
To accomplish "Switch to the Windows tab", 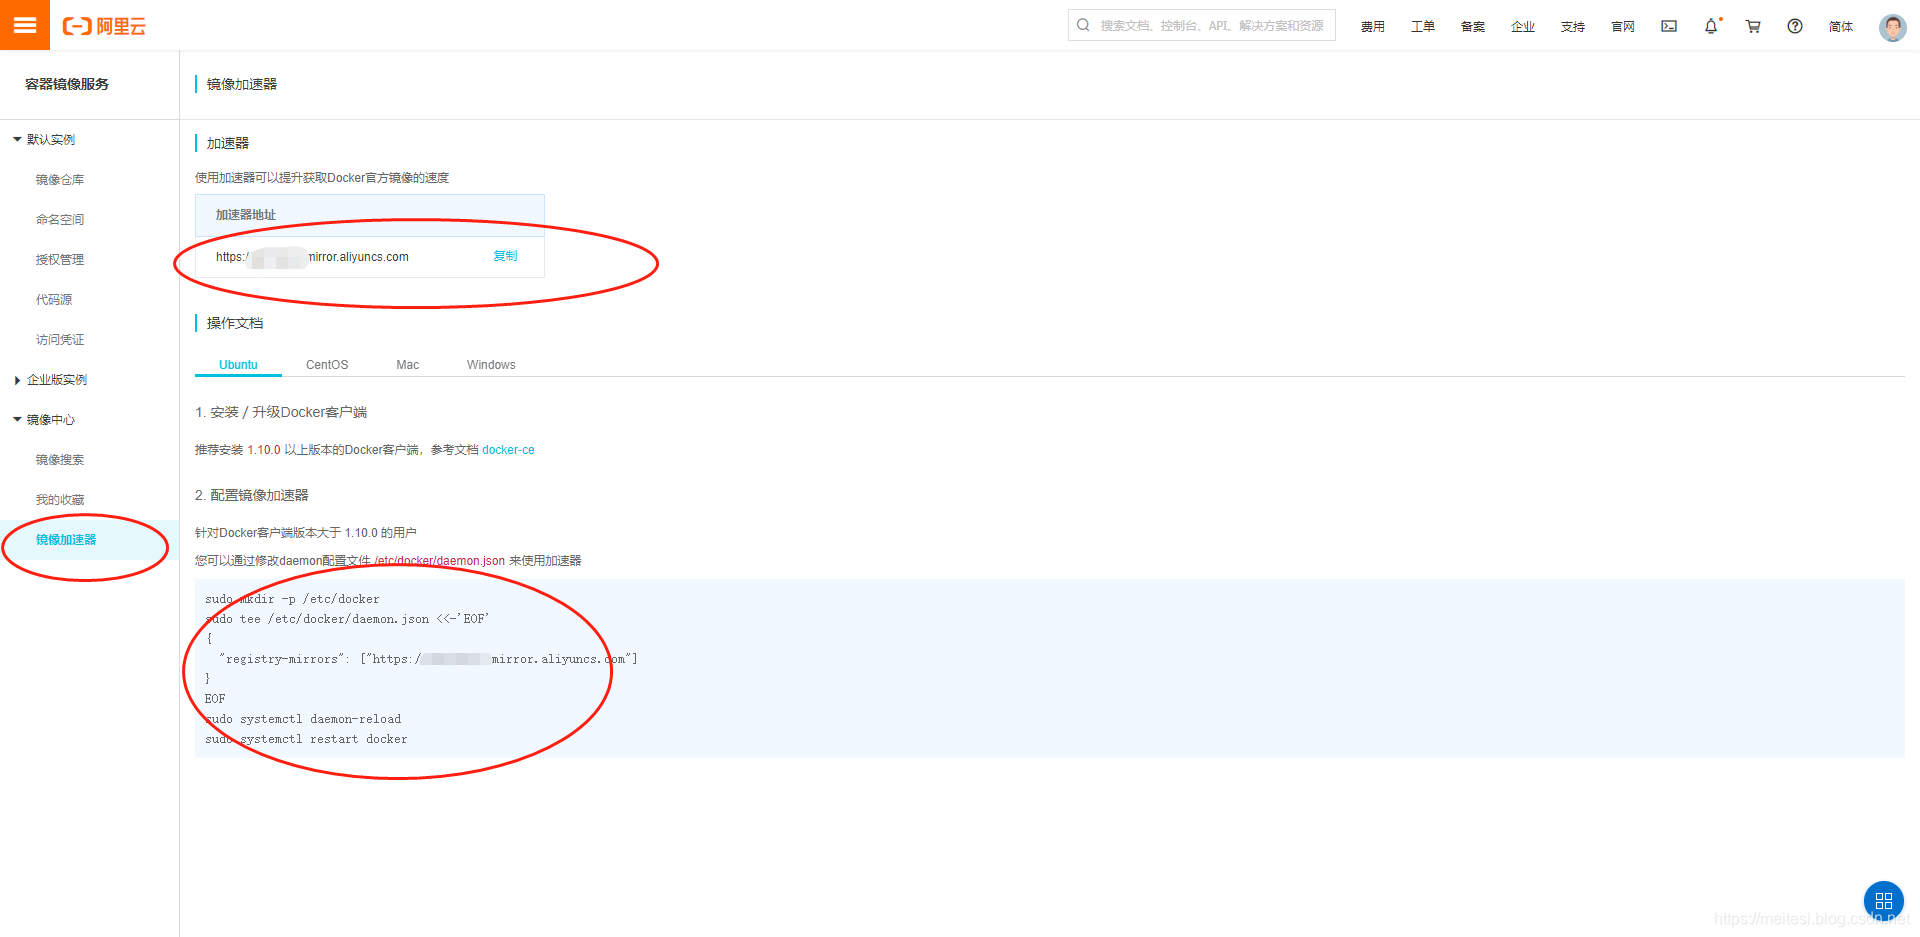I will (491, 365).
